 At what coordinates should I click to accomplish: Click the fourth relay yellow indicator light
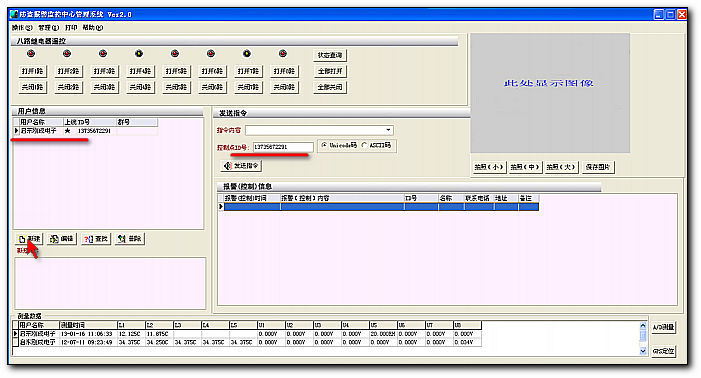[139, 54]
